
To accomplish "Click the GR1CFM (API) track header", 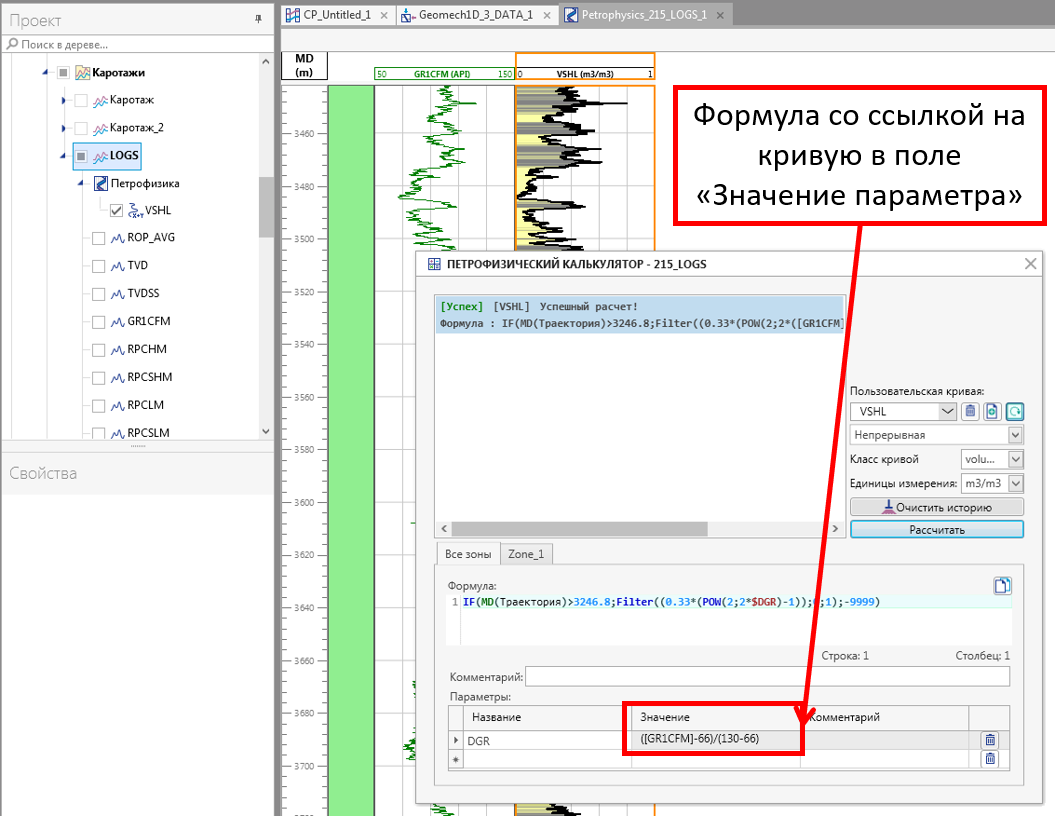I will click(444, 74).
